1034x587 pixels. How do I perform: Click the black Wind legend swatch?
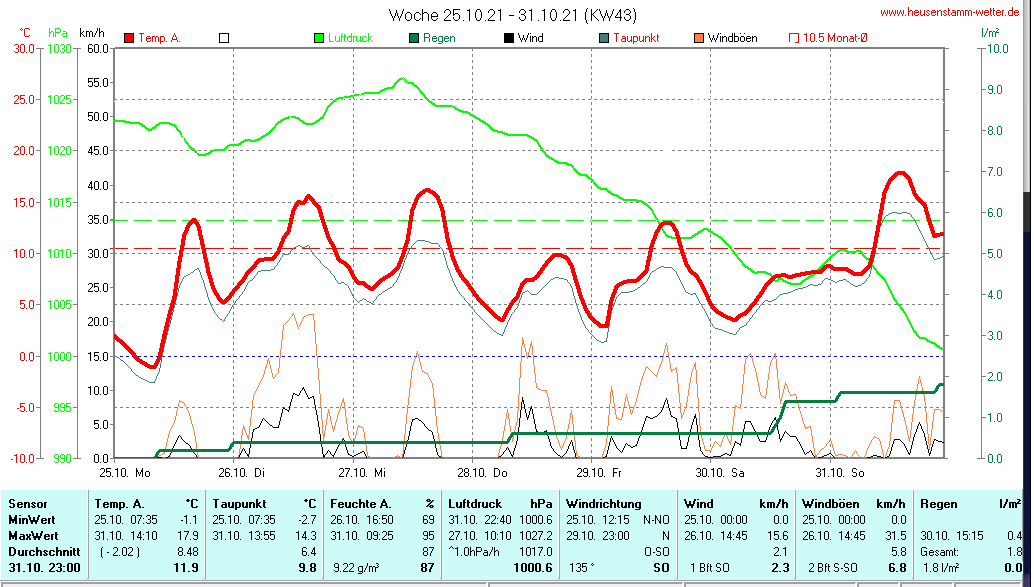click(x=509, y=38)
